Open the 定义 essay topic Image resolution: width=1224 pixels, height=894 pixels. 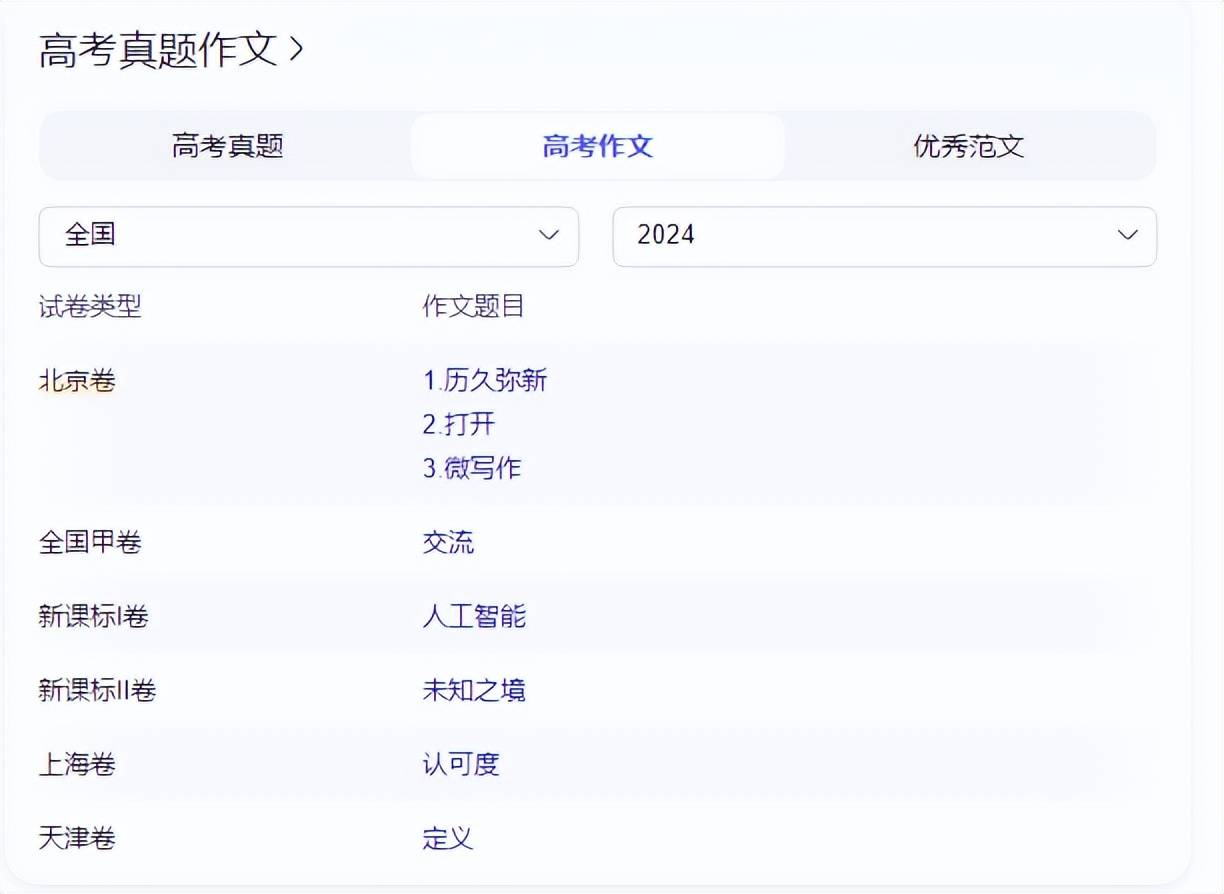[448, 838]
